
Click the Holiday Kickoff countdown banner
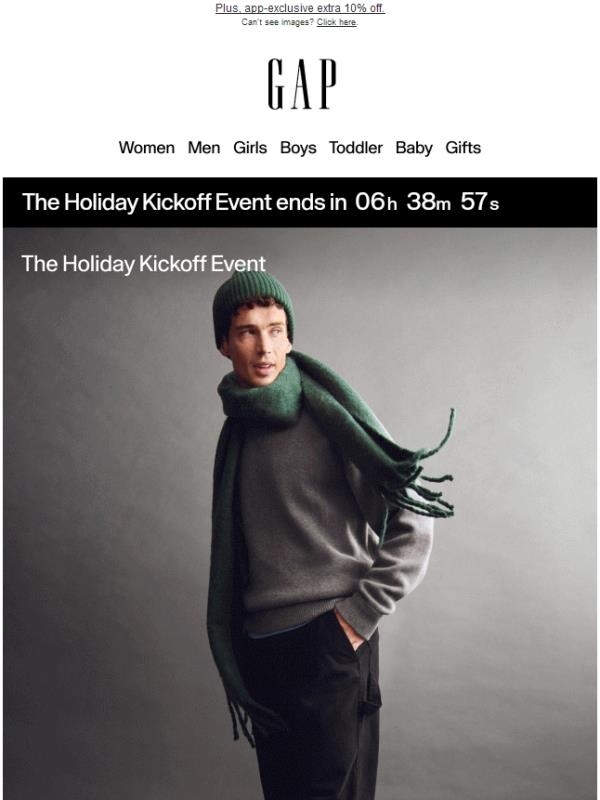tap(300, 203)
